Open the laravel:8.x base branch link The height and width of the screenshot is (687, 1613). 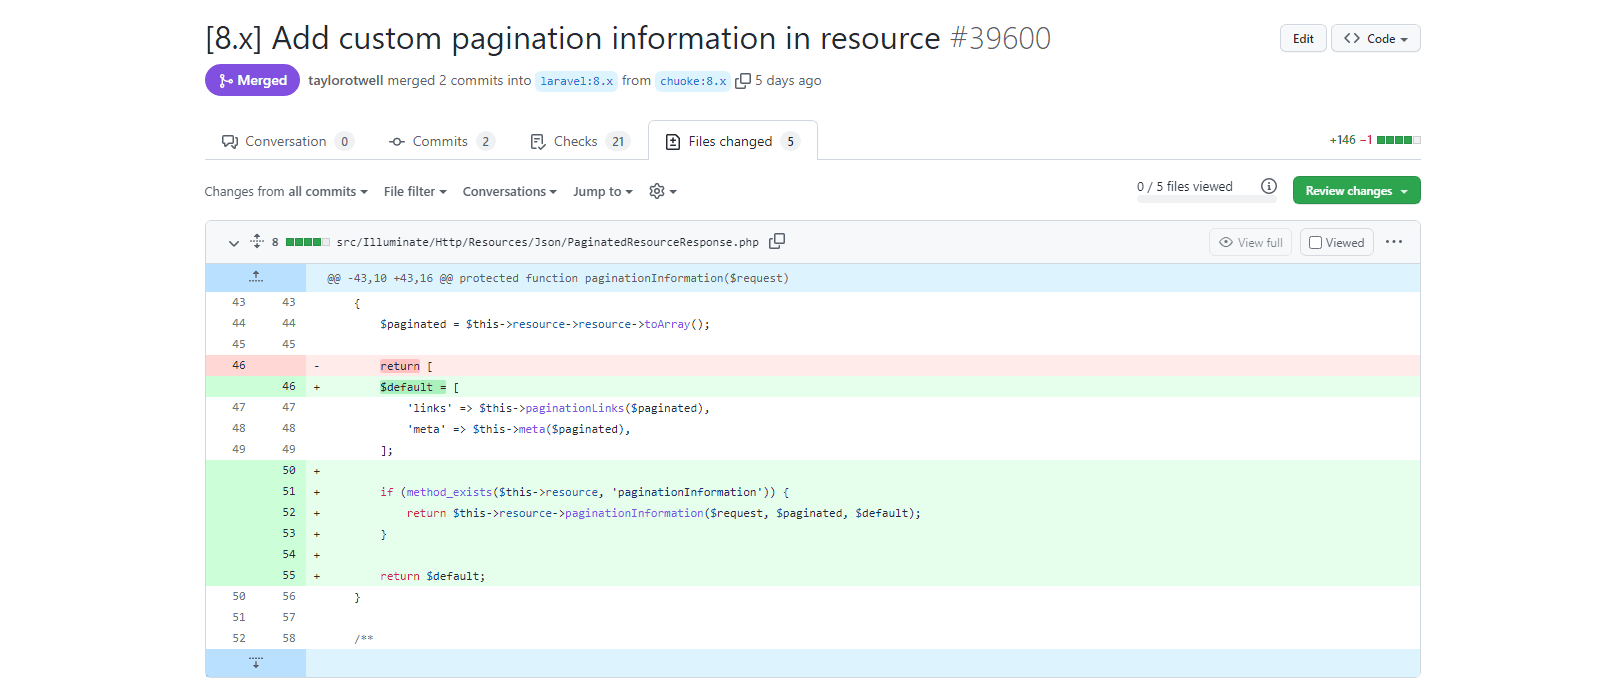[x=576, y=81]
